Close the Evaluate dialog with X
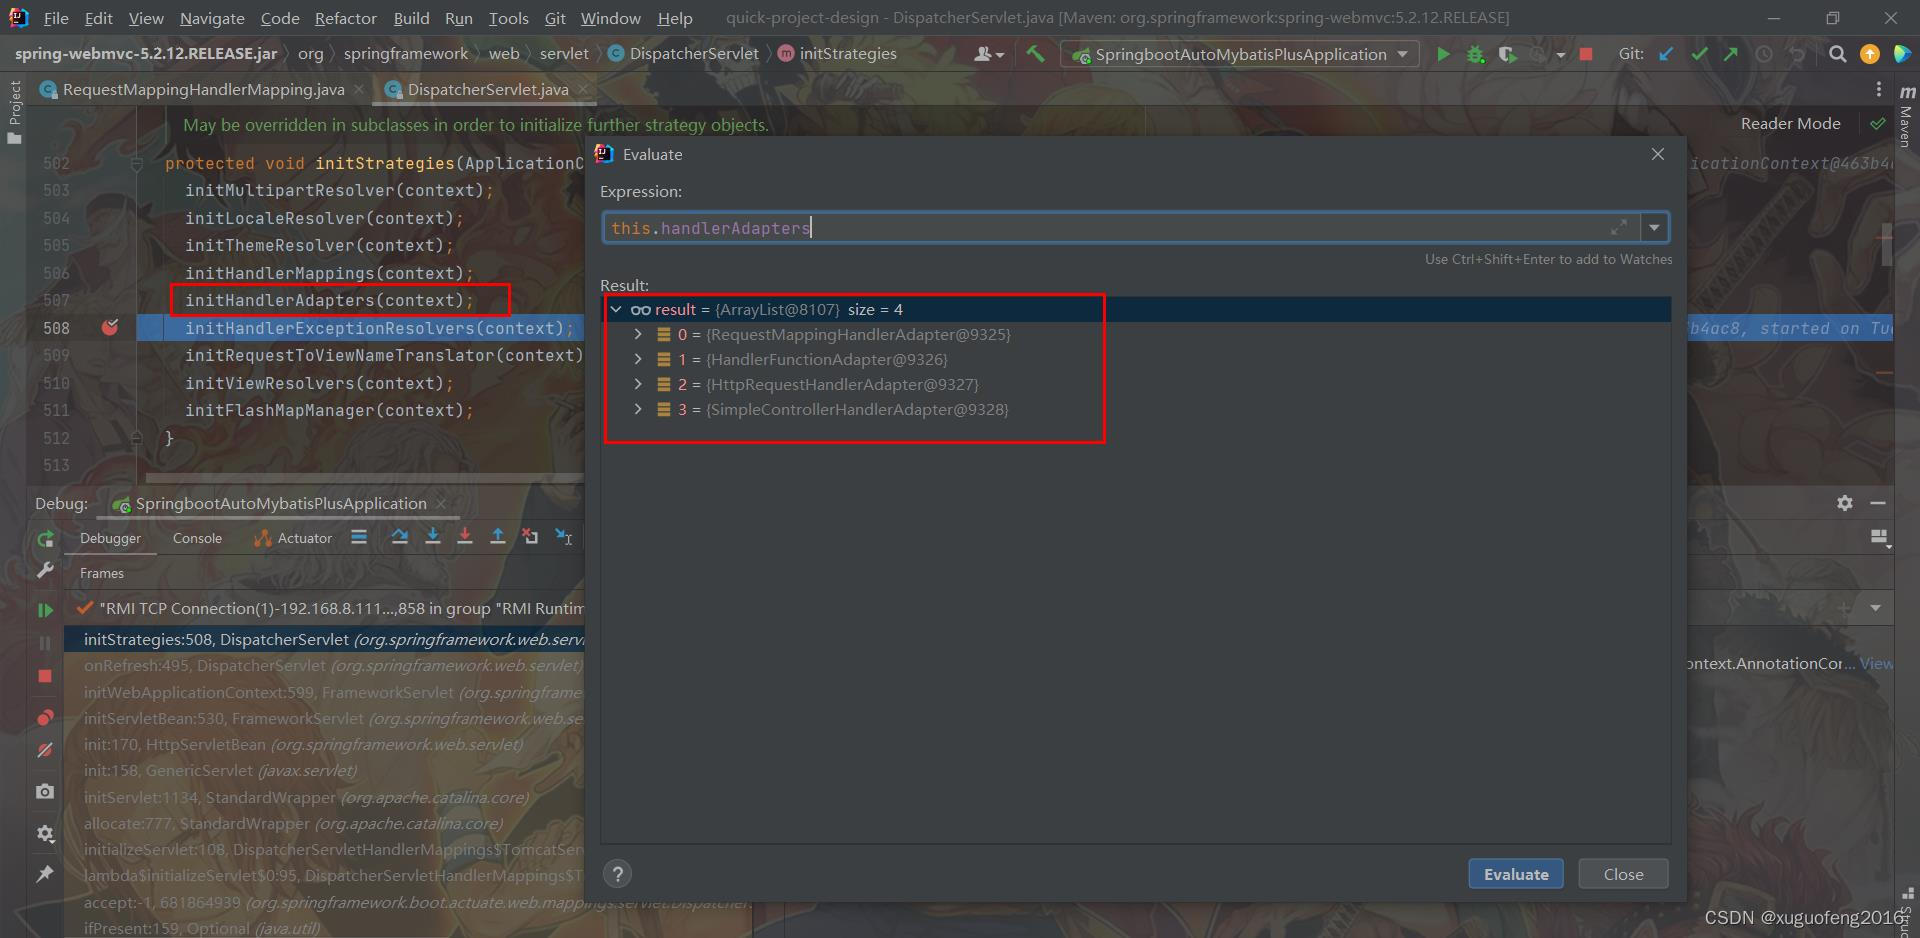1920x938 pixels. coord(1658,154)
